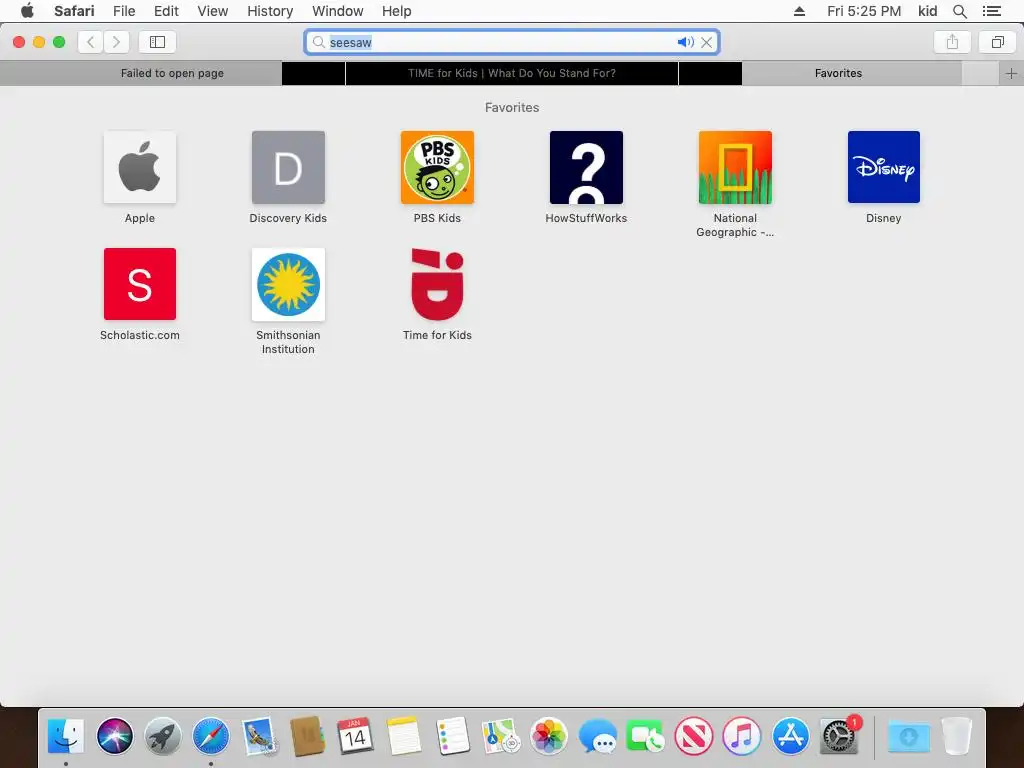Screen dimensions: 1024x768
Task: Open Notes from the Dock
Action: point(404,736)
